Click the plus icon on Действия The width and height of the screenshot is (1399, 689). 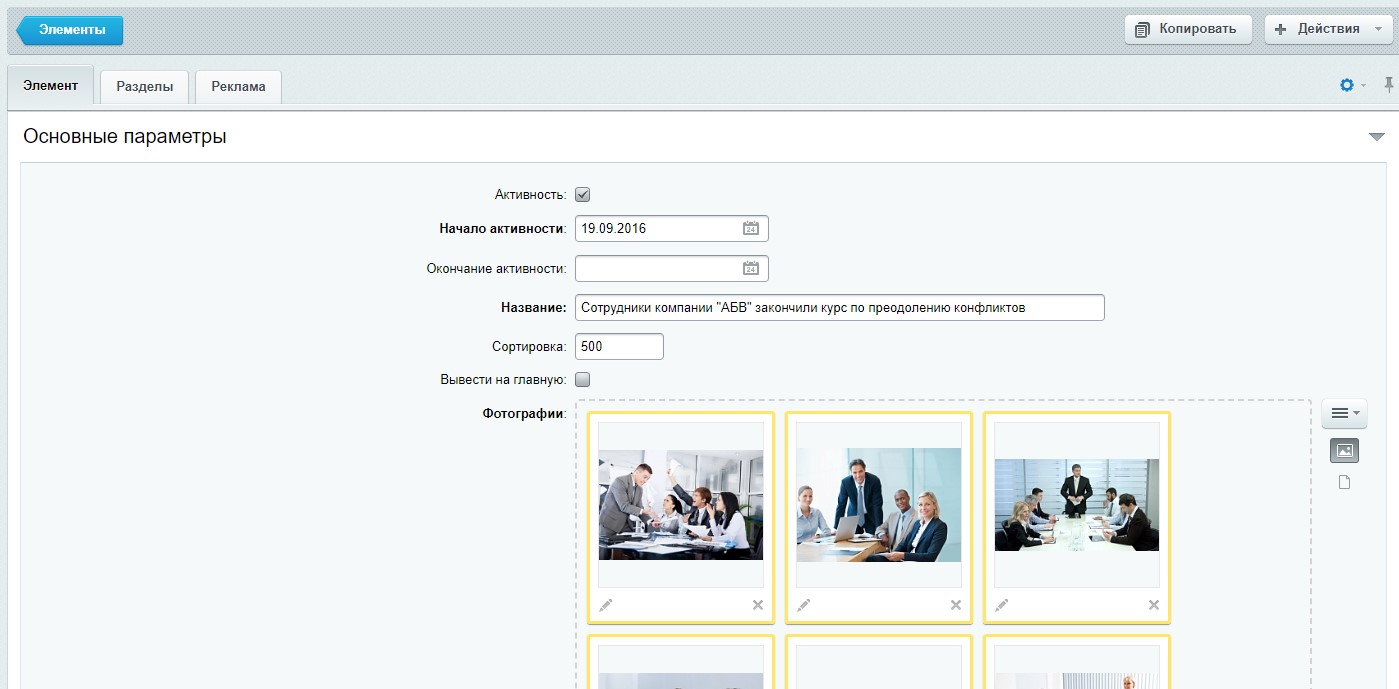pos(1280,29)
